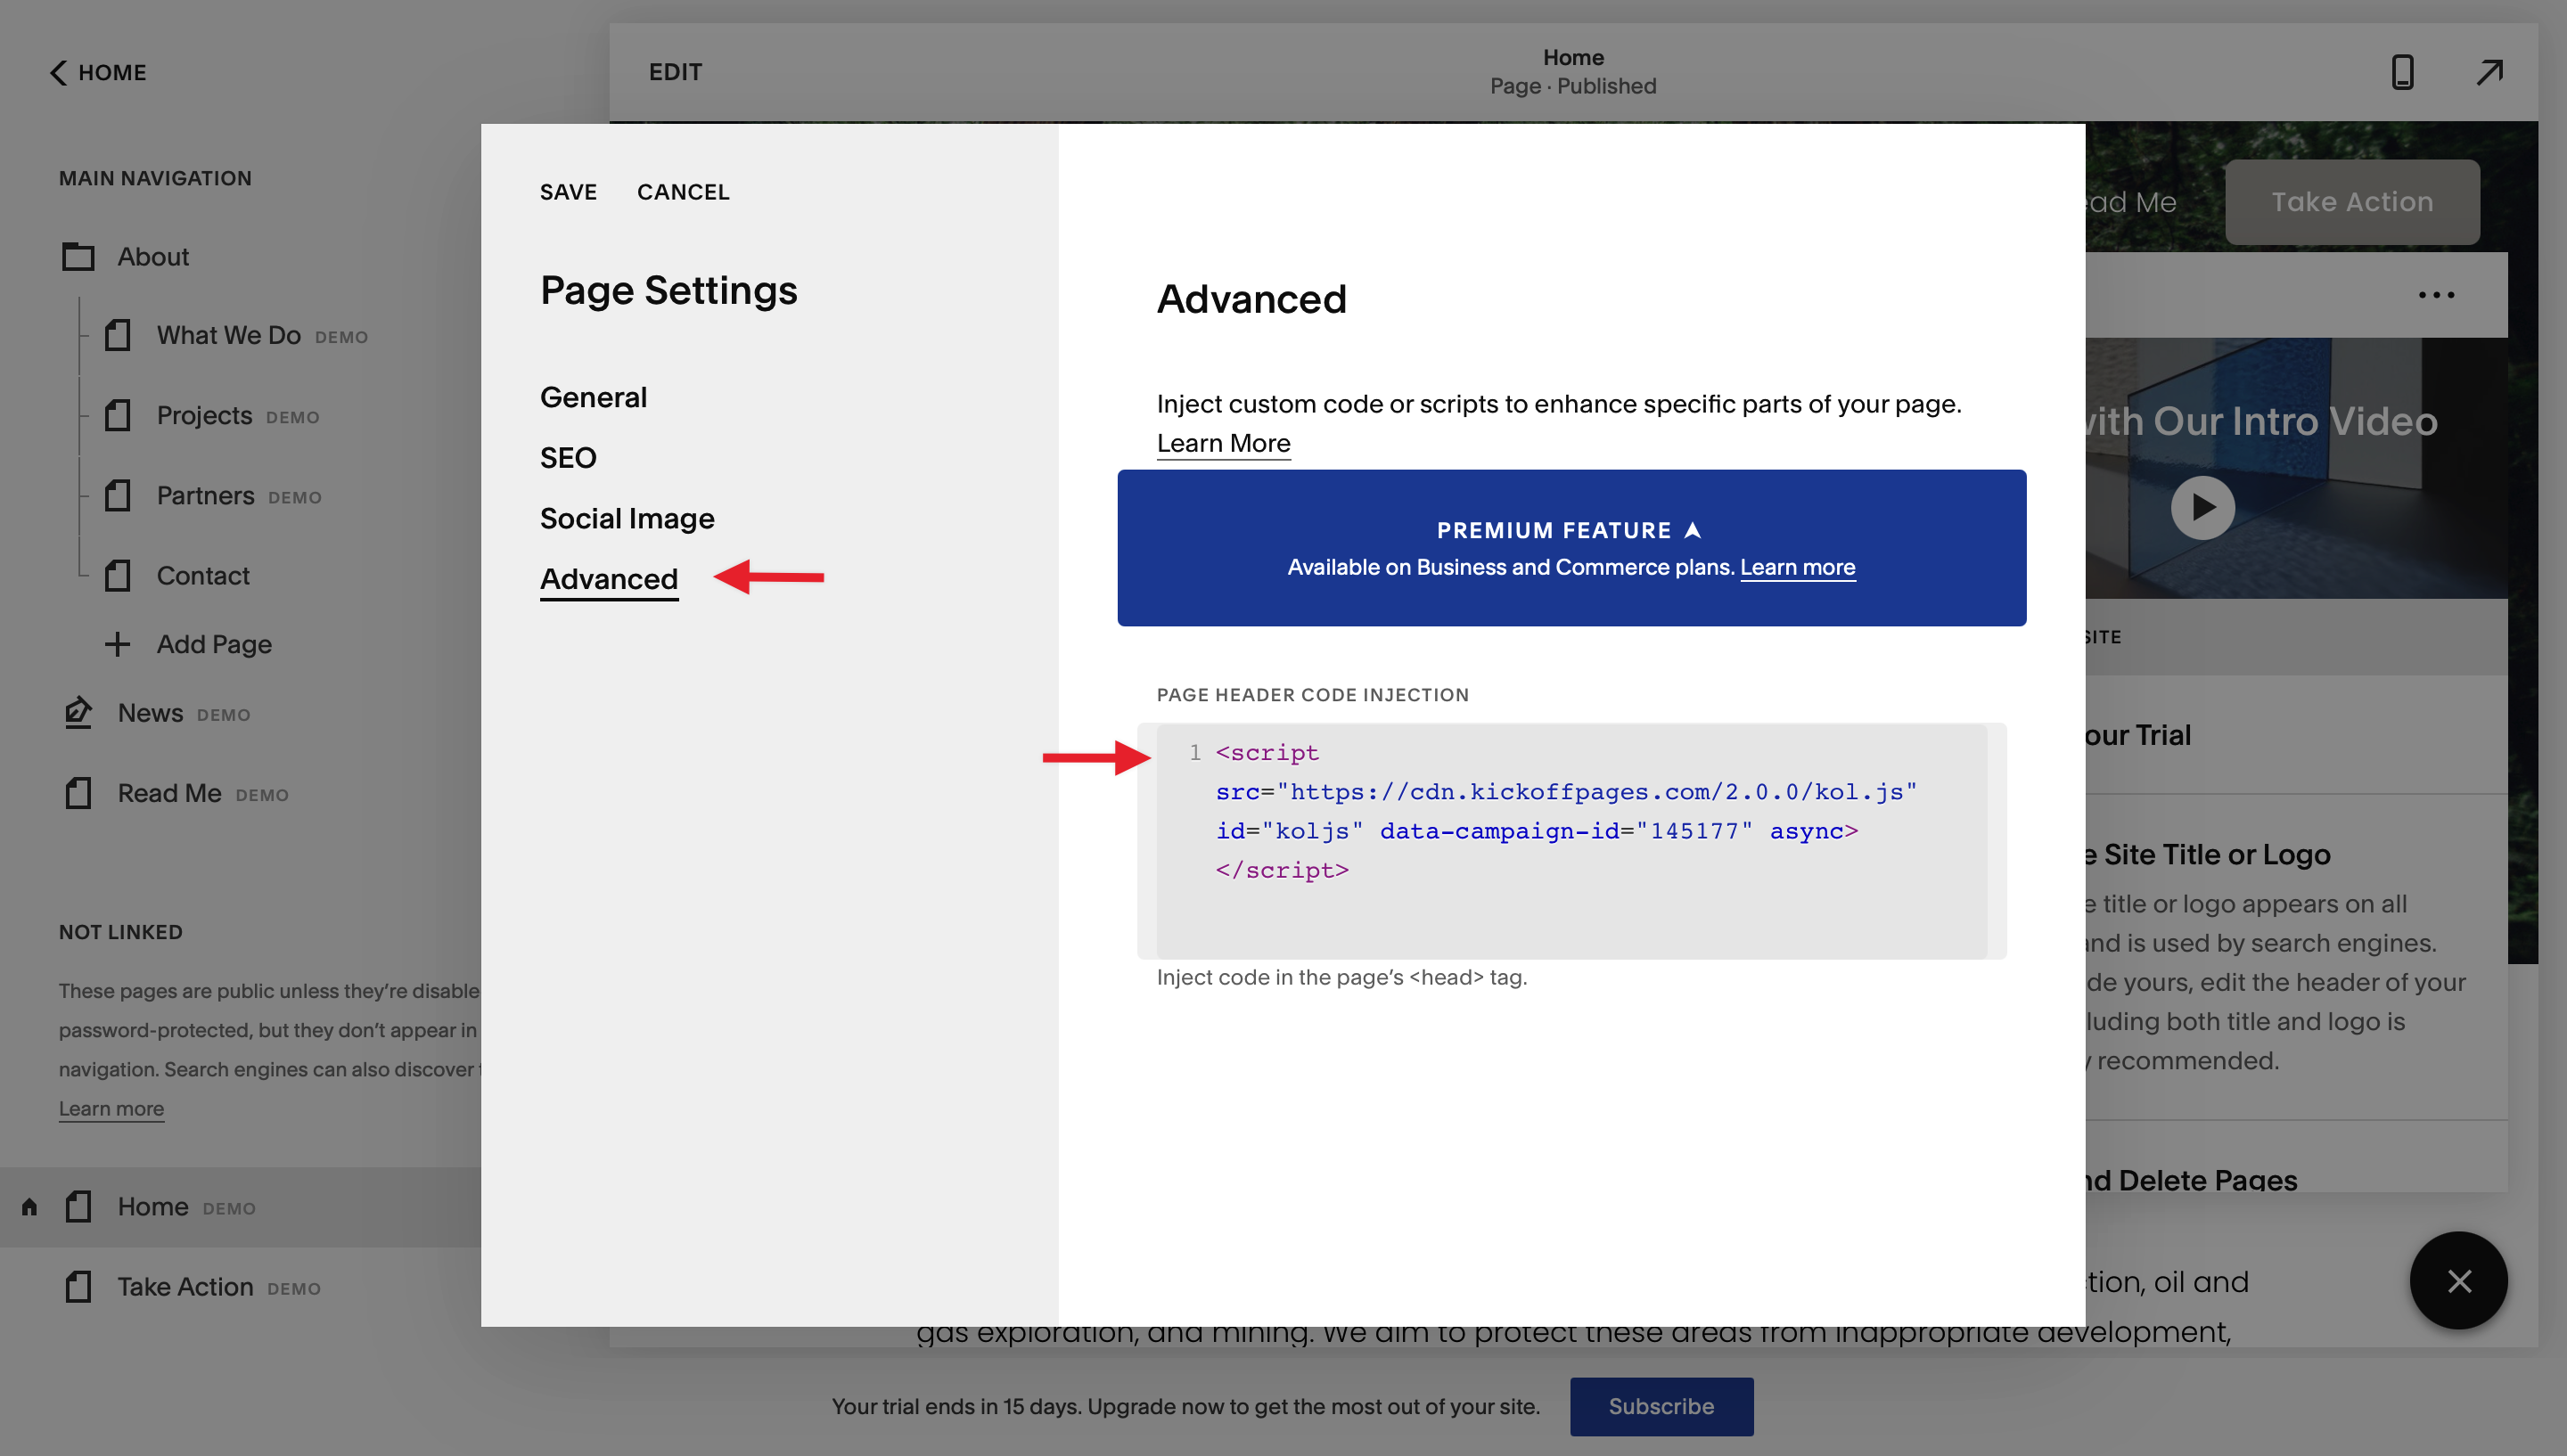Select the What We Do page
The image size is (2567, 1456).
(229, 335)
